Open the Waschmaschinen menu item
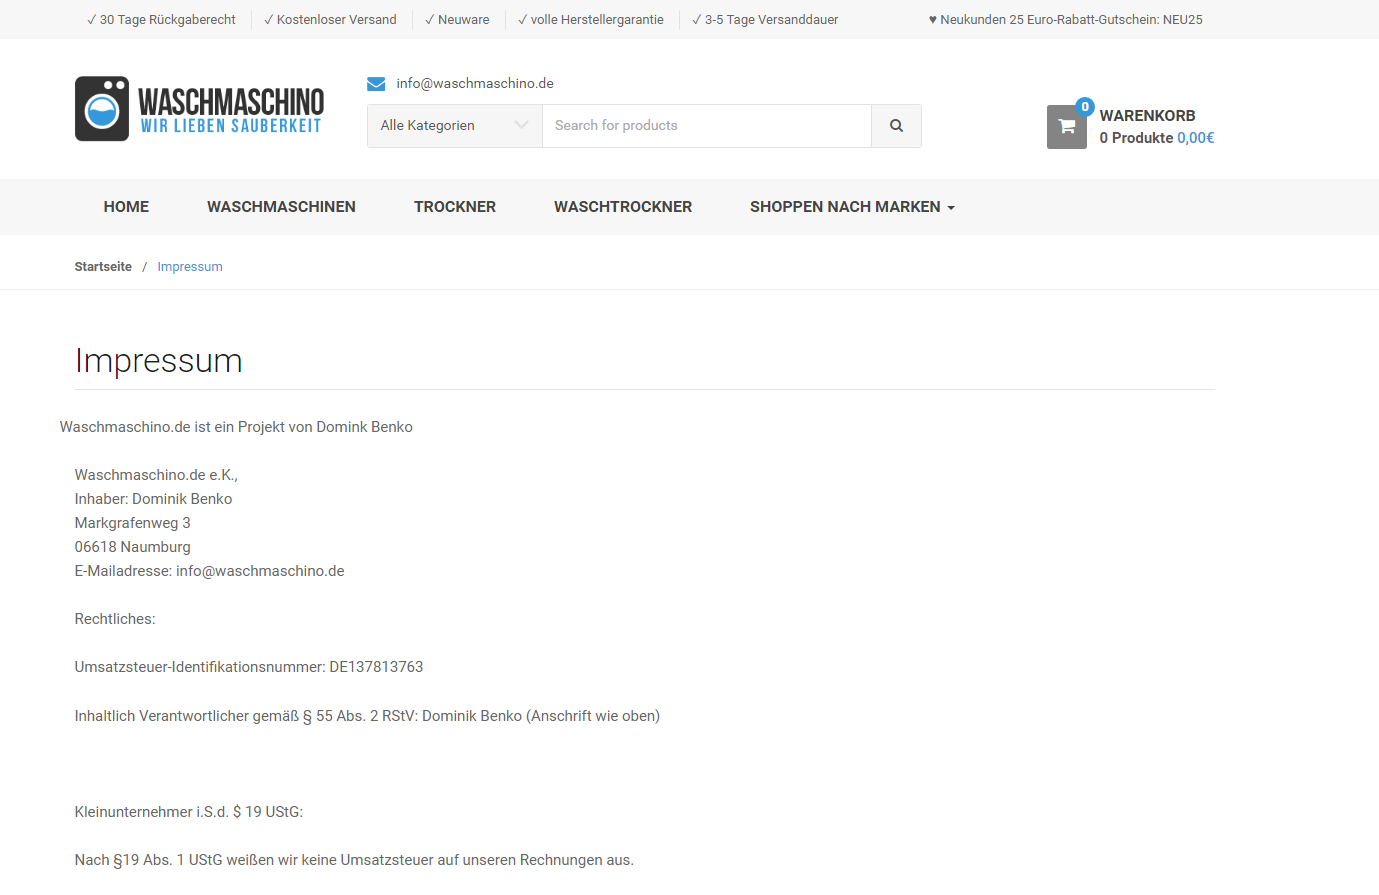The image size is (1379, 895). coord(281,207)
